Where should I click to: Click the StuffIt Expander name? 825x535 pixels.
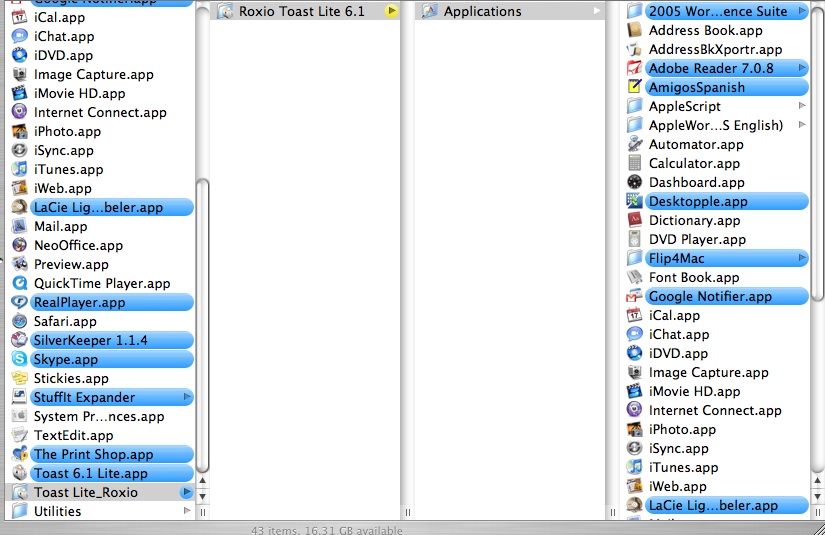(x=84, y=397)
